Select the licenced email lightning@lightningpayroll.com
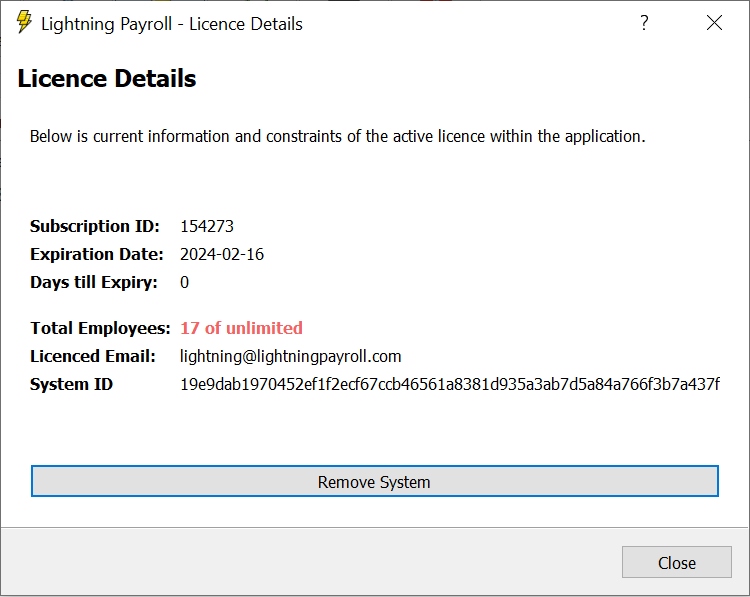 point(290,356)
